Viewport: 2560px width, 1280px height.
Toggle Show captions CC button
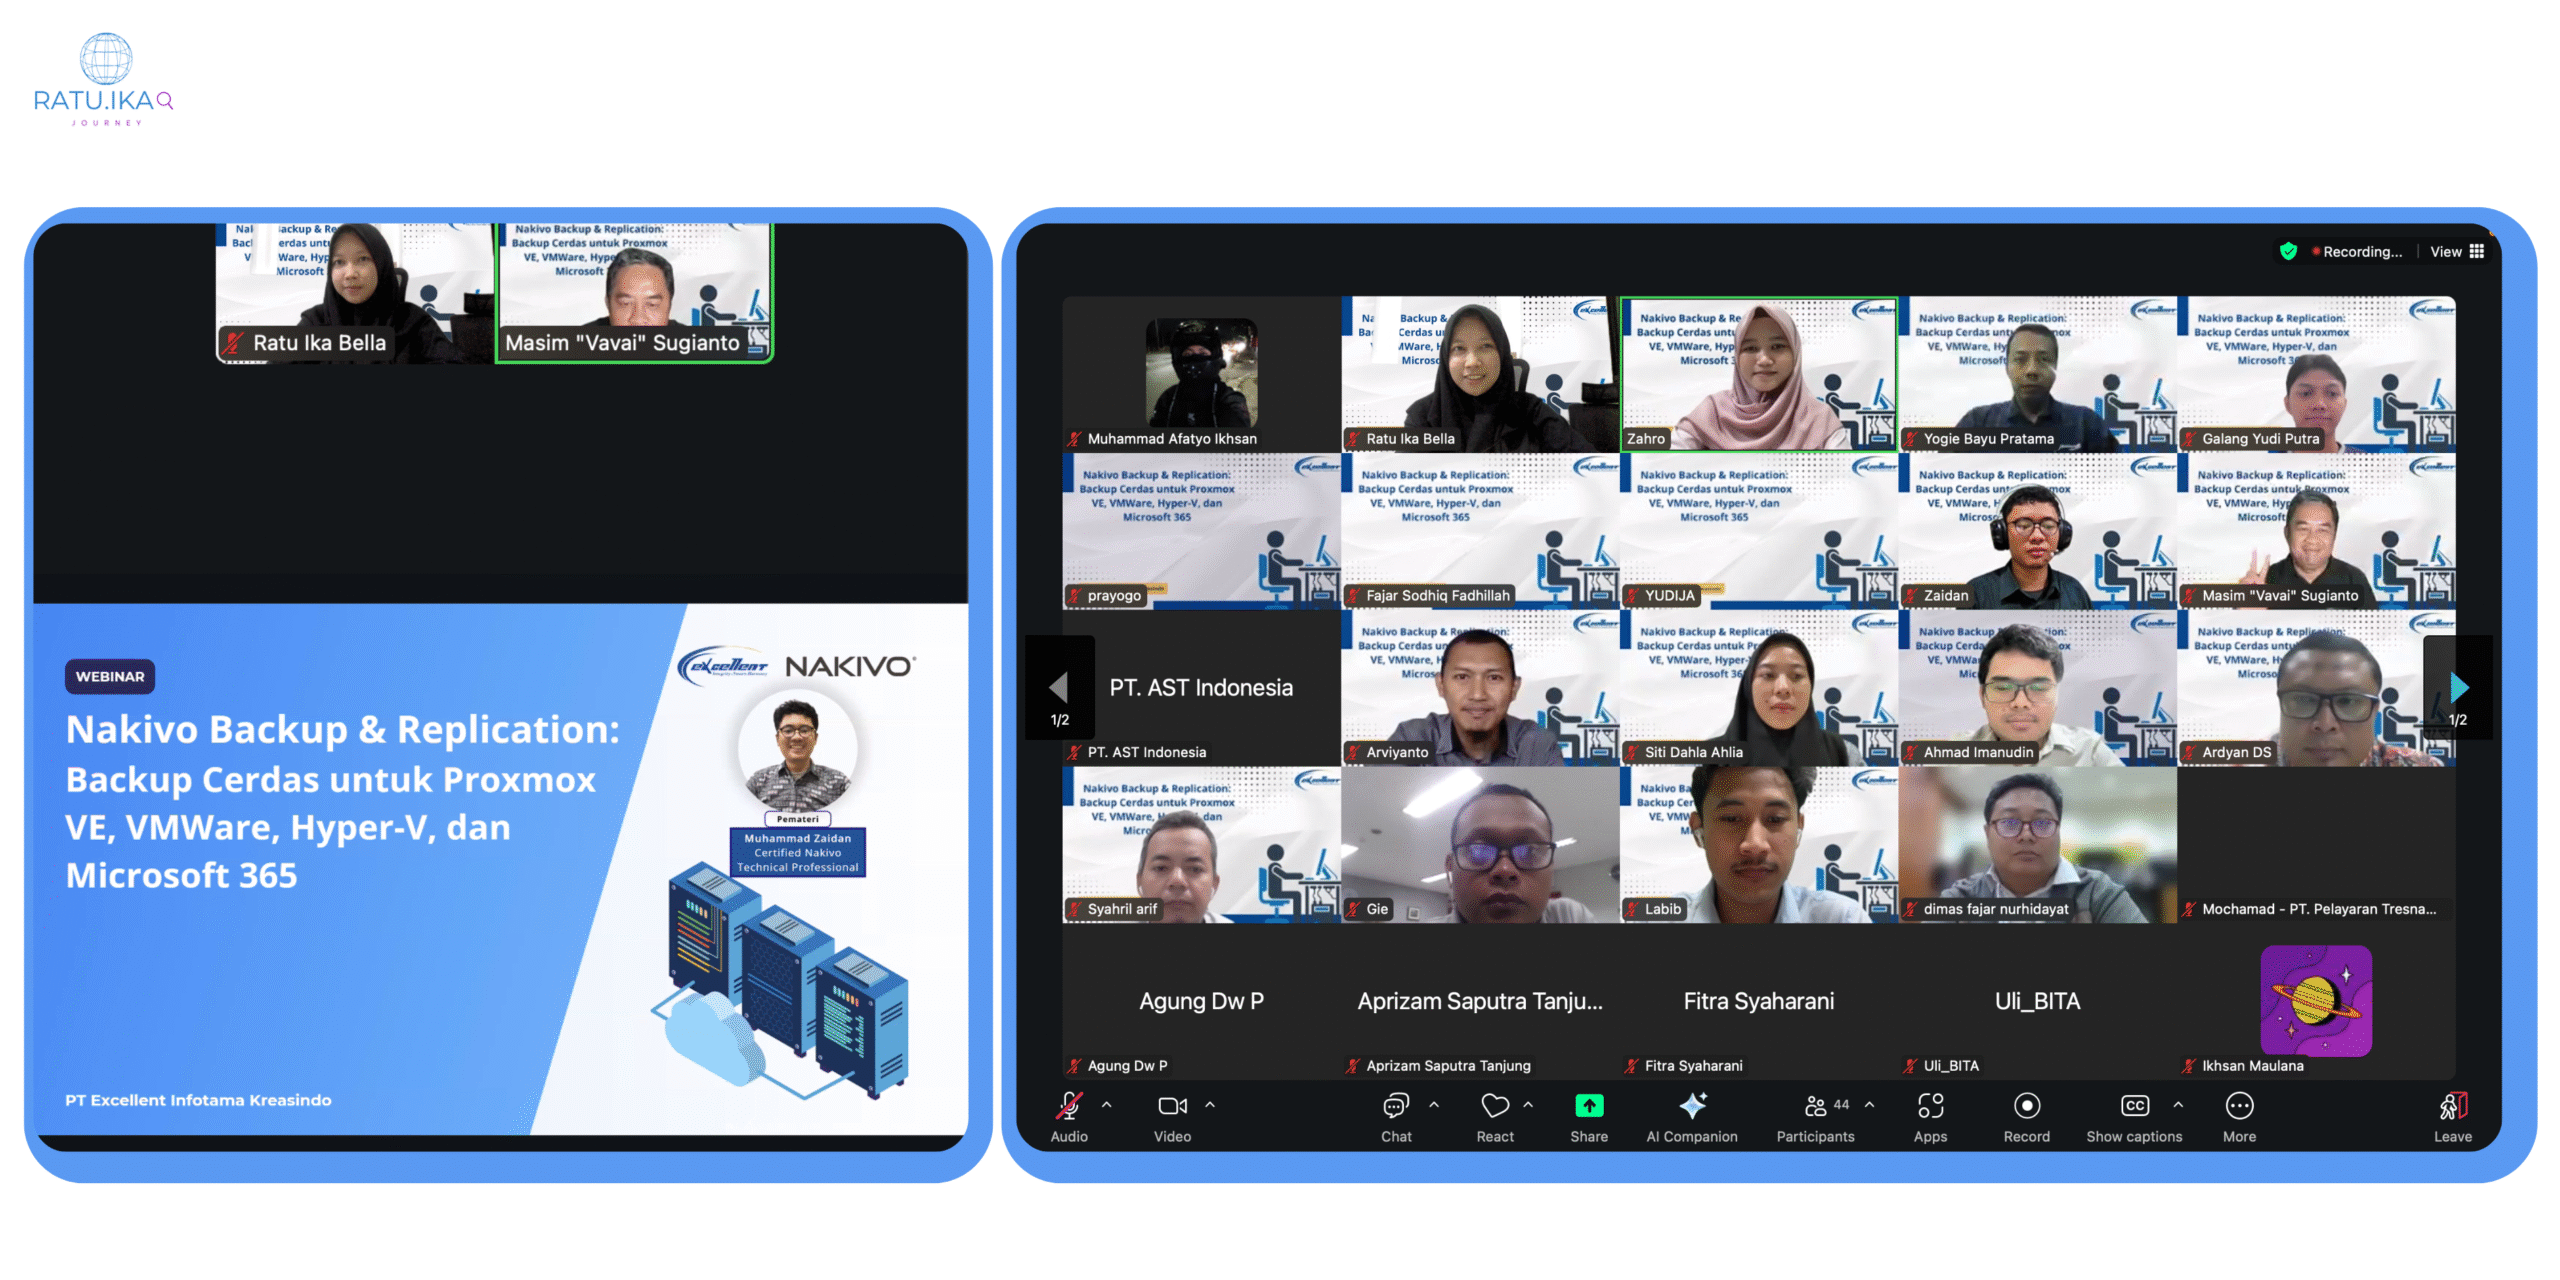coord(2133,1105)
